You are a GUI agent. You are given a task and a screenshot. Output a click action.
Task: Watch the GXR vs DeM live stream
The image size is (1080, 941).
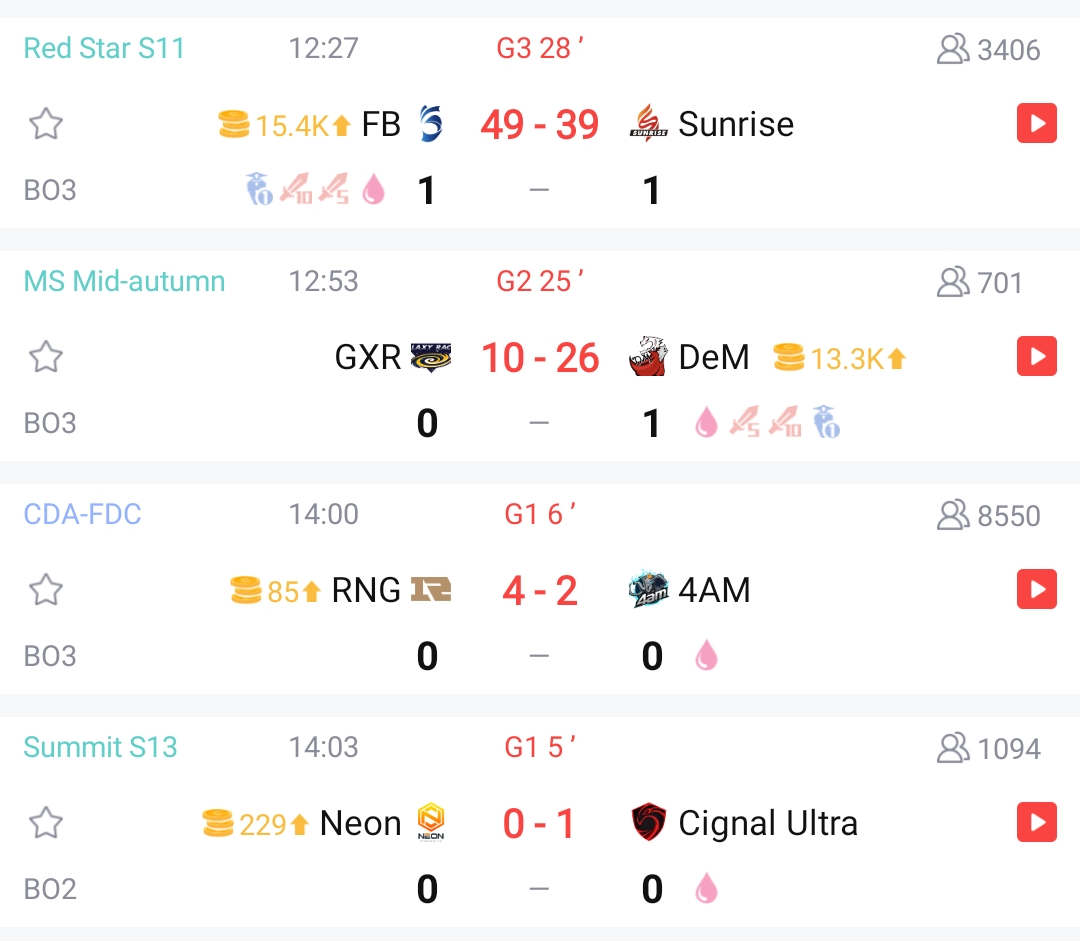pyautogui.click(x=1036, y=357)
